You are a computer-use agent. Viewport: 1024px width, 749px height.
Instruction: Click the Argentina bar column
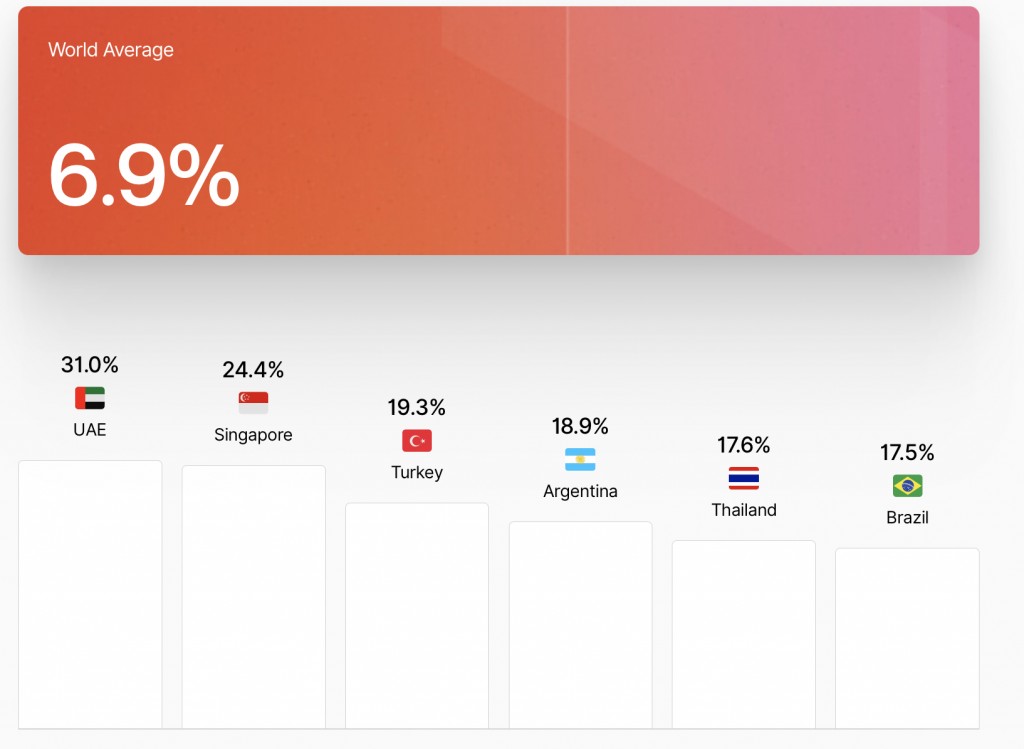pyautogui.click(x=580, y=625)
